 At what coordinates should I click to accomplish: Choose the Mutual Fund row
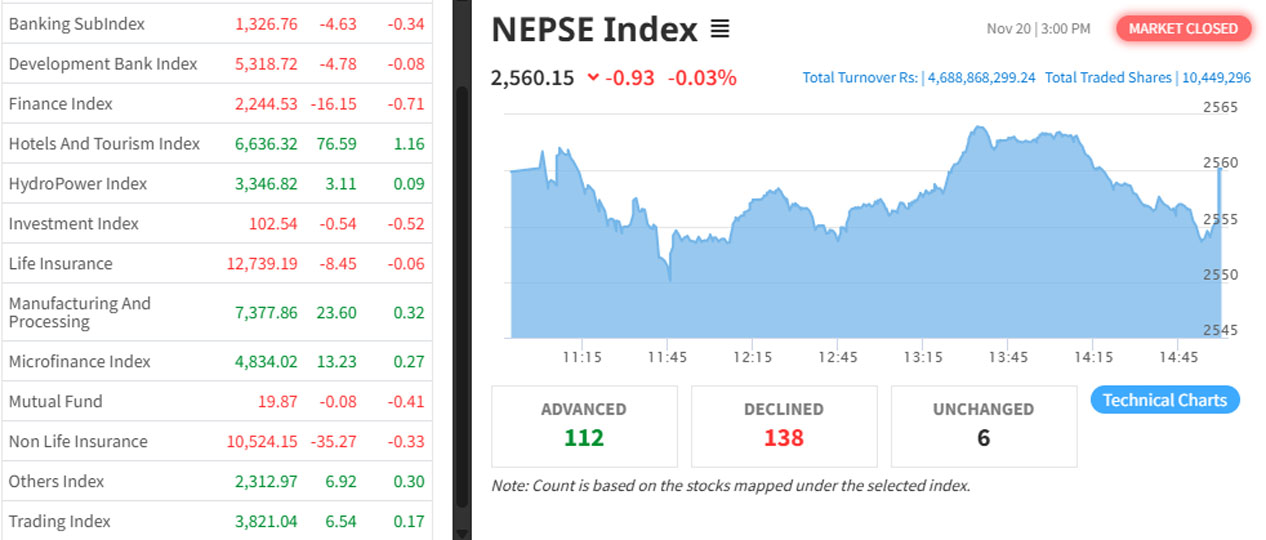56,402
